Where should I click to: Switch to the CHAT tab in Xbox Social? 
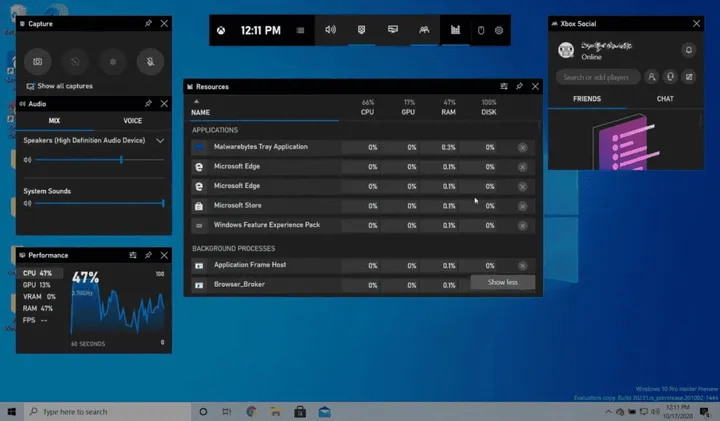[664, 99]
